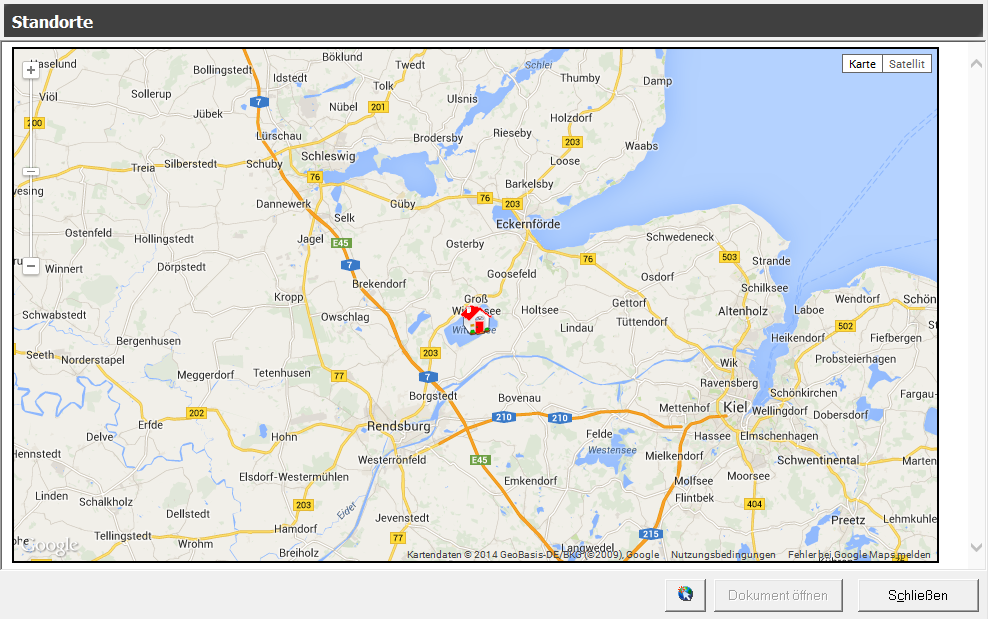This screenshot has width=989, height=619.
Task: Switch the map to Satellit view
Action: pyautogui.click(x=906, y=64)
